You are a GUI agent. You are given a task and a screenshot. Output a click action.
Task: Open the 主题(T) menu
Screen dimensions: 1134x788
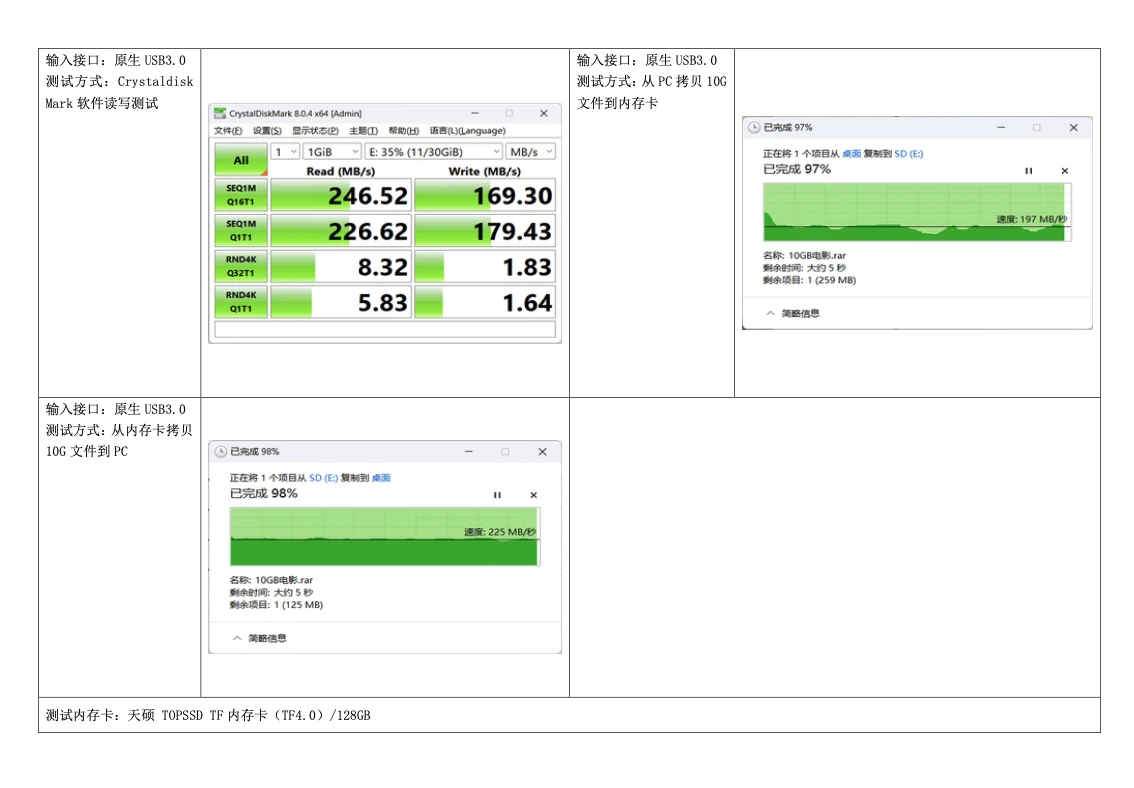coord(363,131)
